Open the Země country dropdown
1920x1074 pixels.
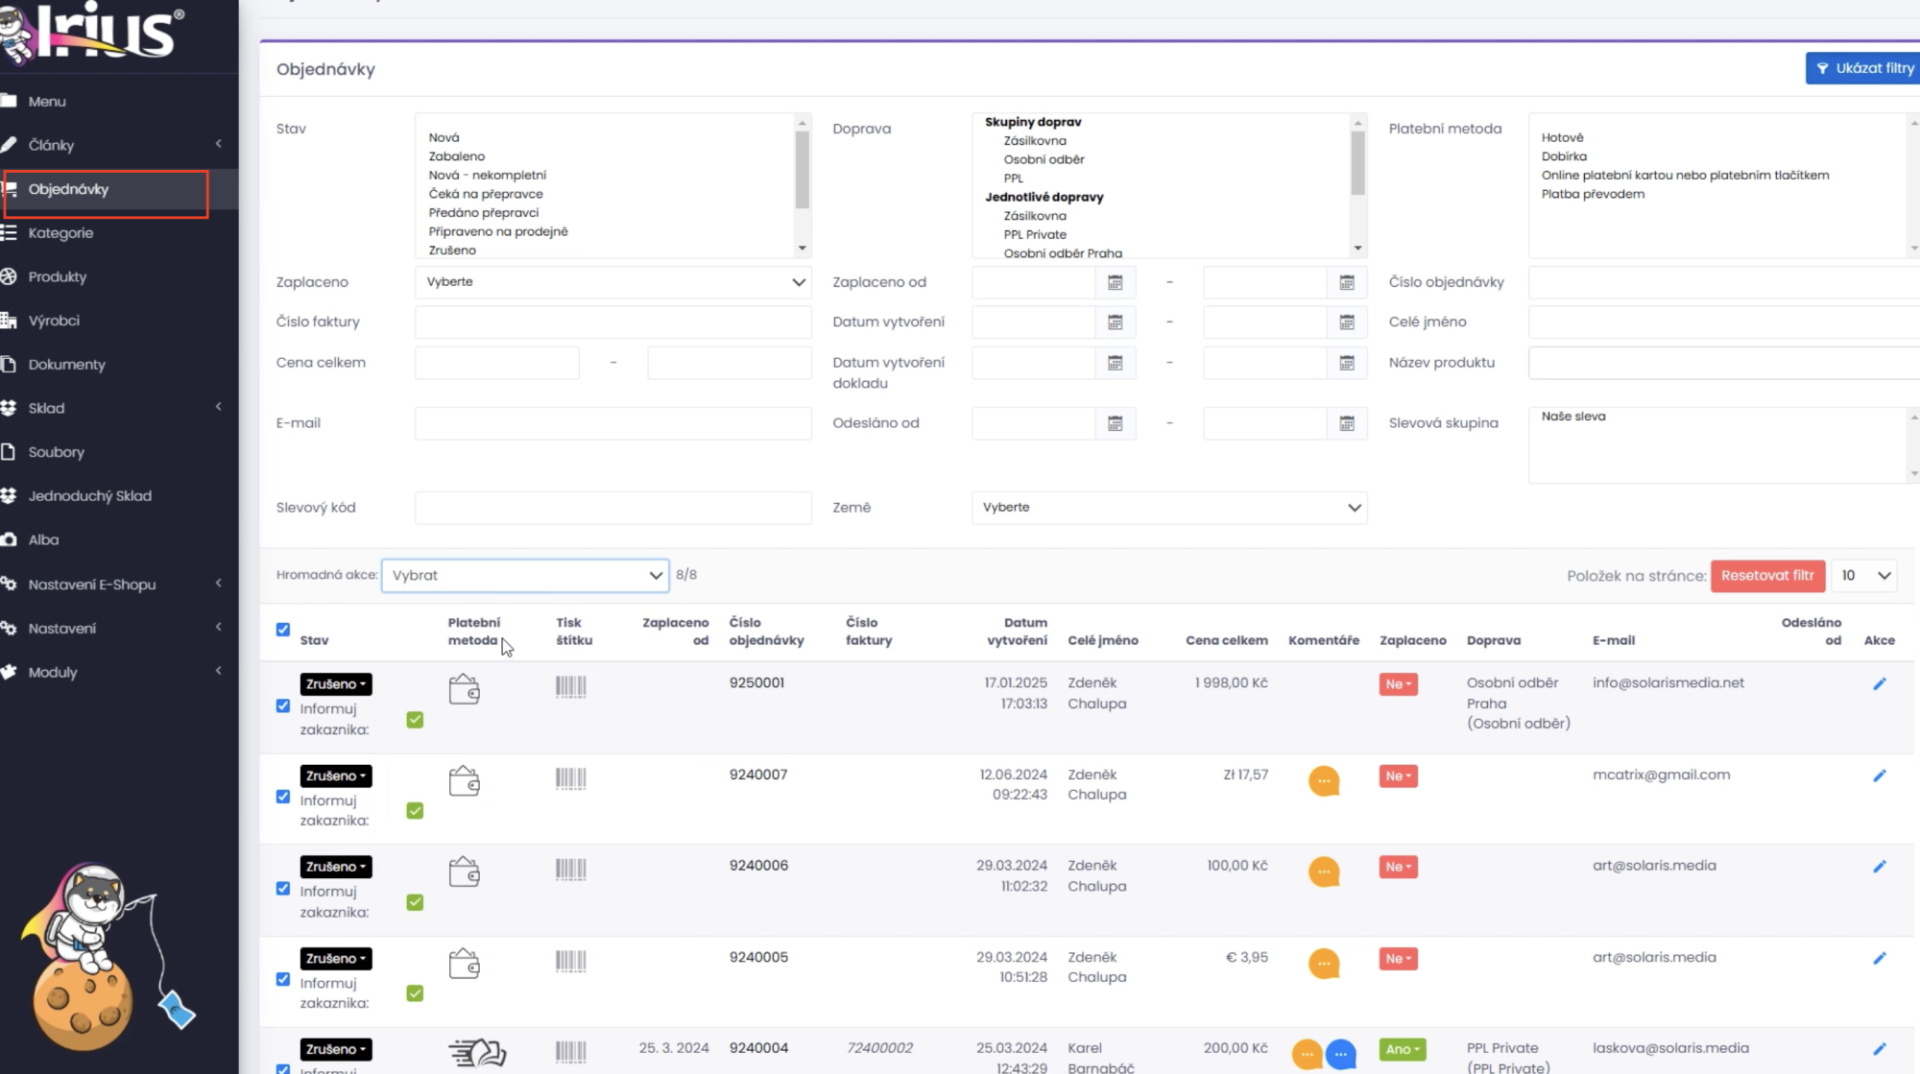[x=1169, y=508]
